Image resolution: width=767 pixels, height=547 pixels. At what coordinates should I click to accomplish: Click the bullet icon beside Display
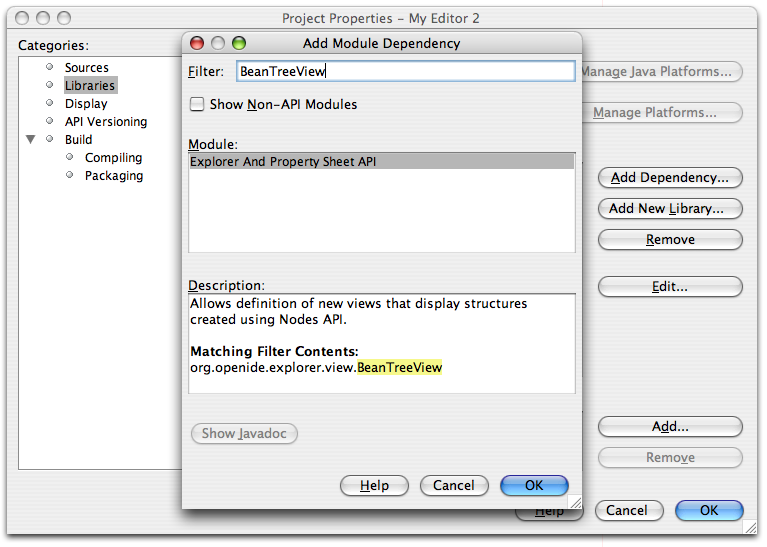(x=49, y=103)
